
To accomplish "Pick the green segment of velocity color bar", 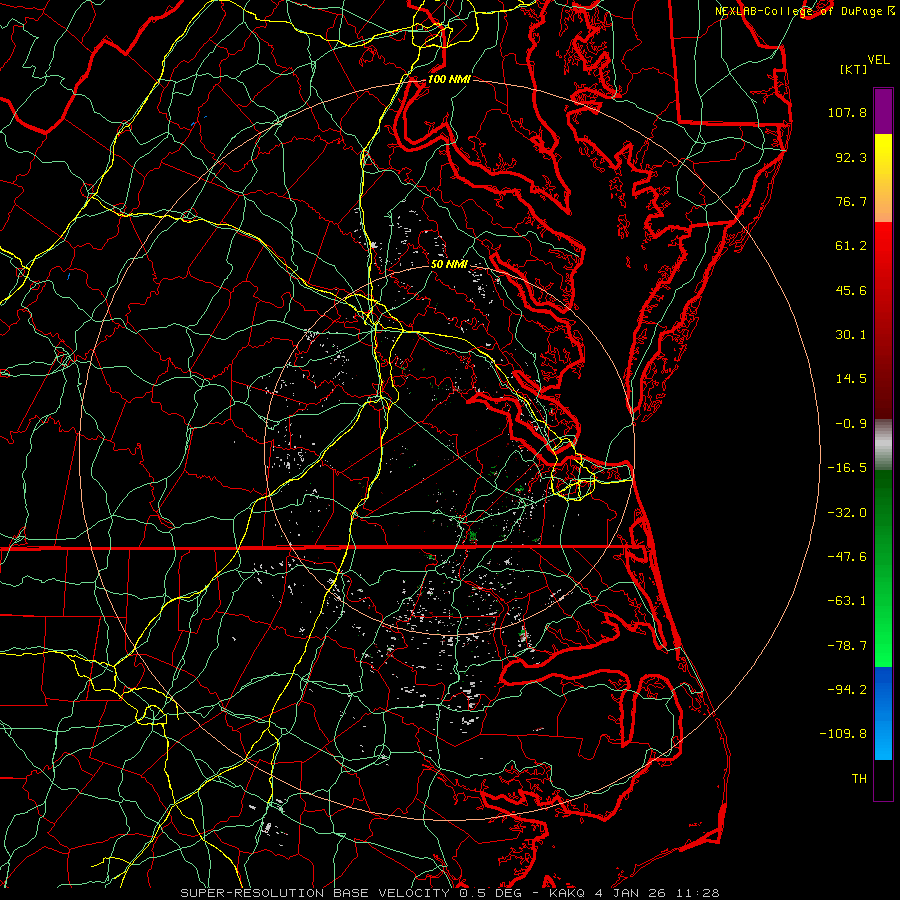I will coord(883,568).
